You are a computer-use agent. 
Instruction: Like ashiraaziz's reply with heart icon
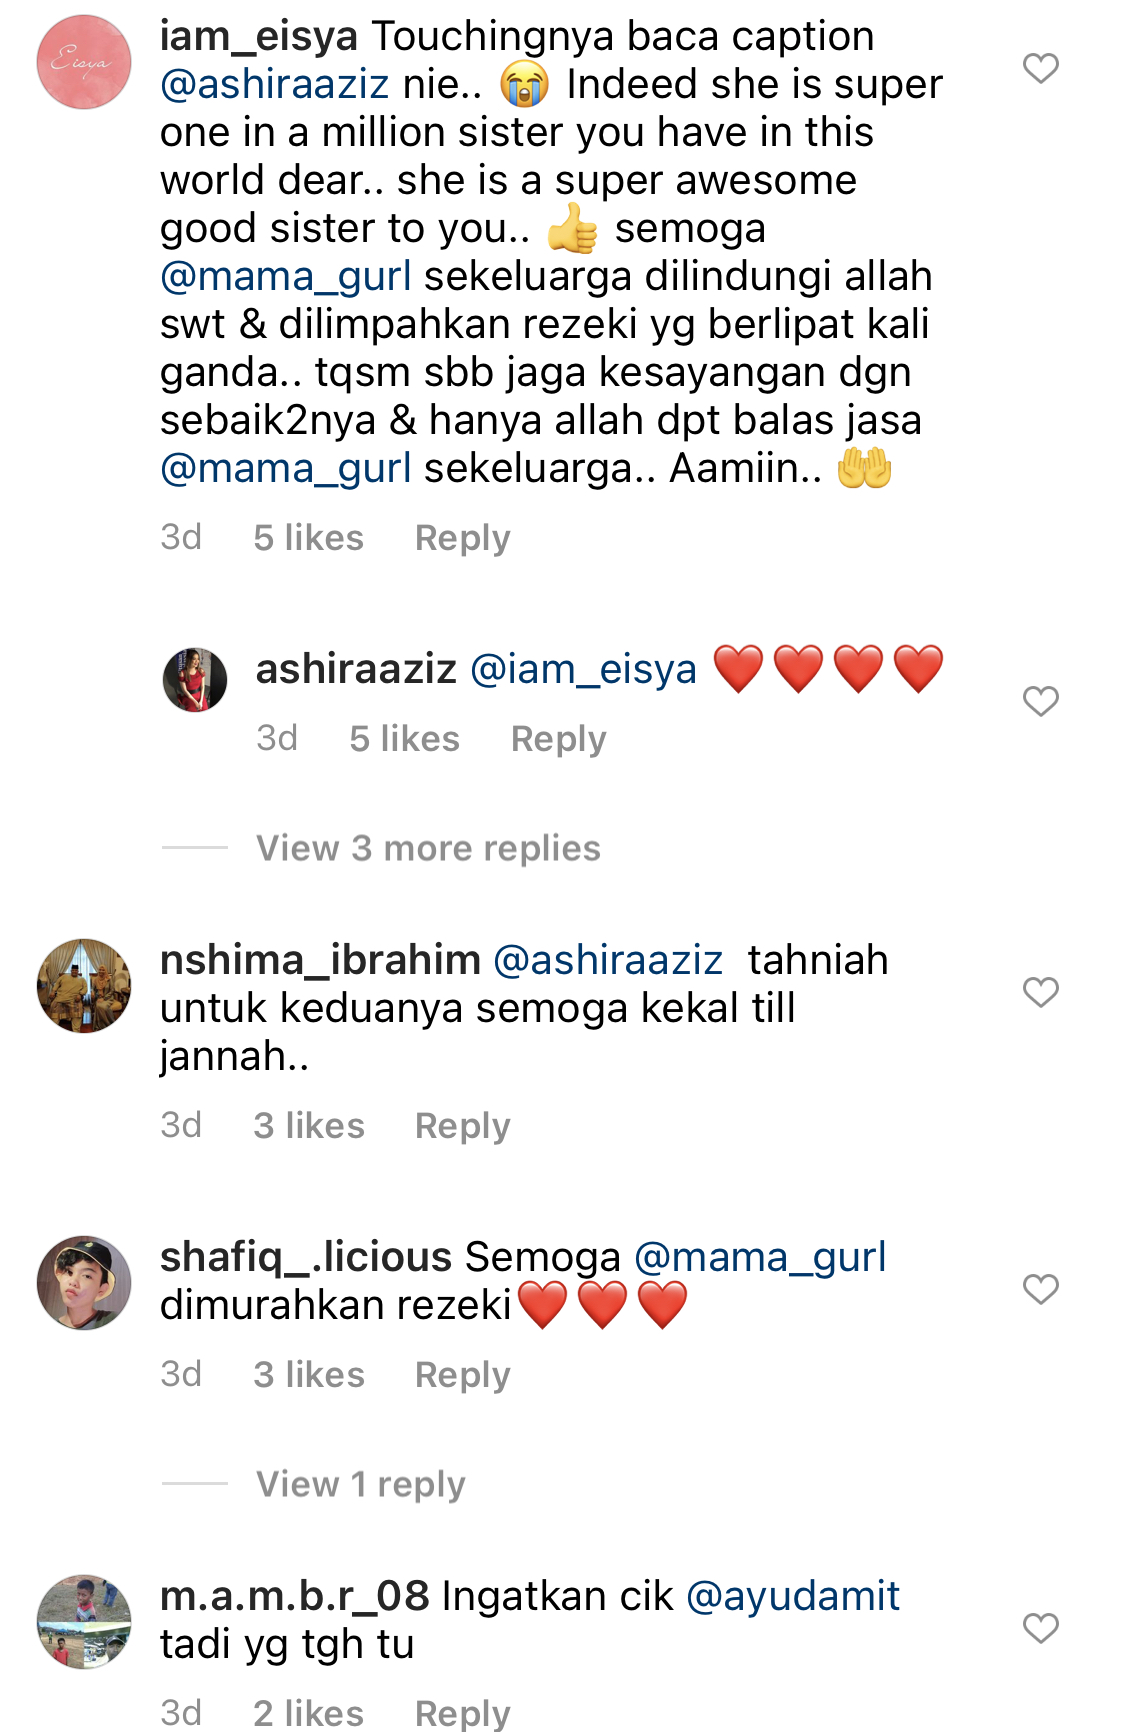(1040, 701)
